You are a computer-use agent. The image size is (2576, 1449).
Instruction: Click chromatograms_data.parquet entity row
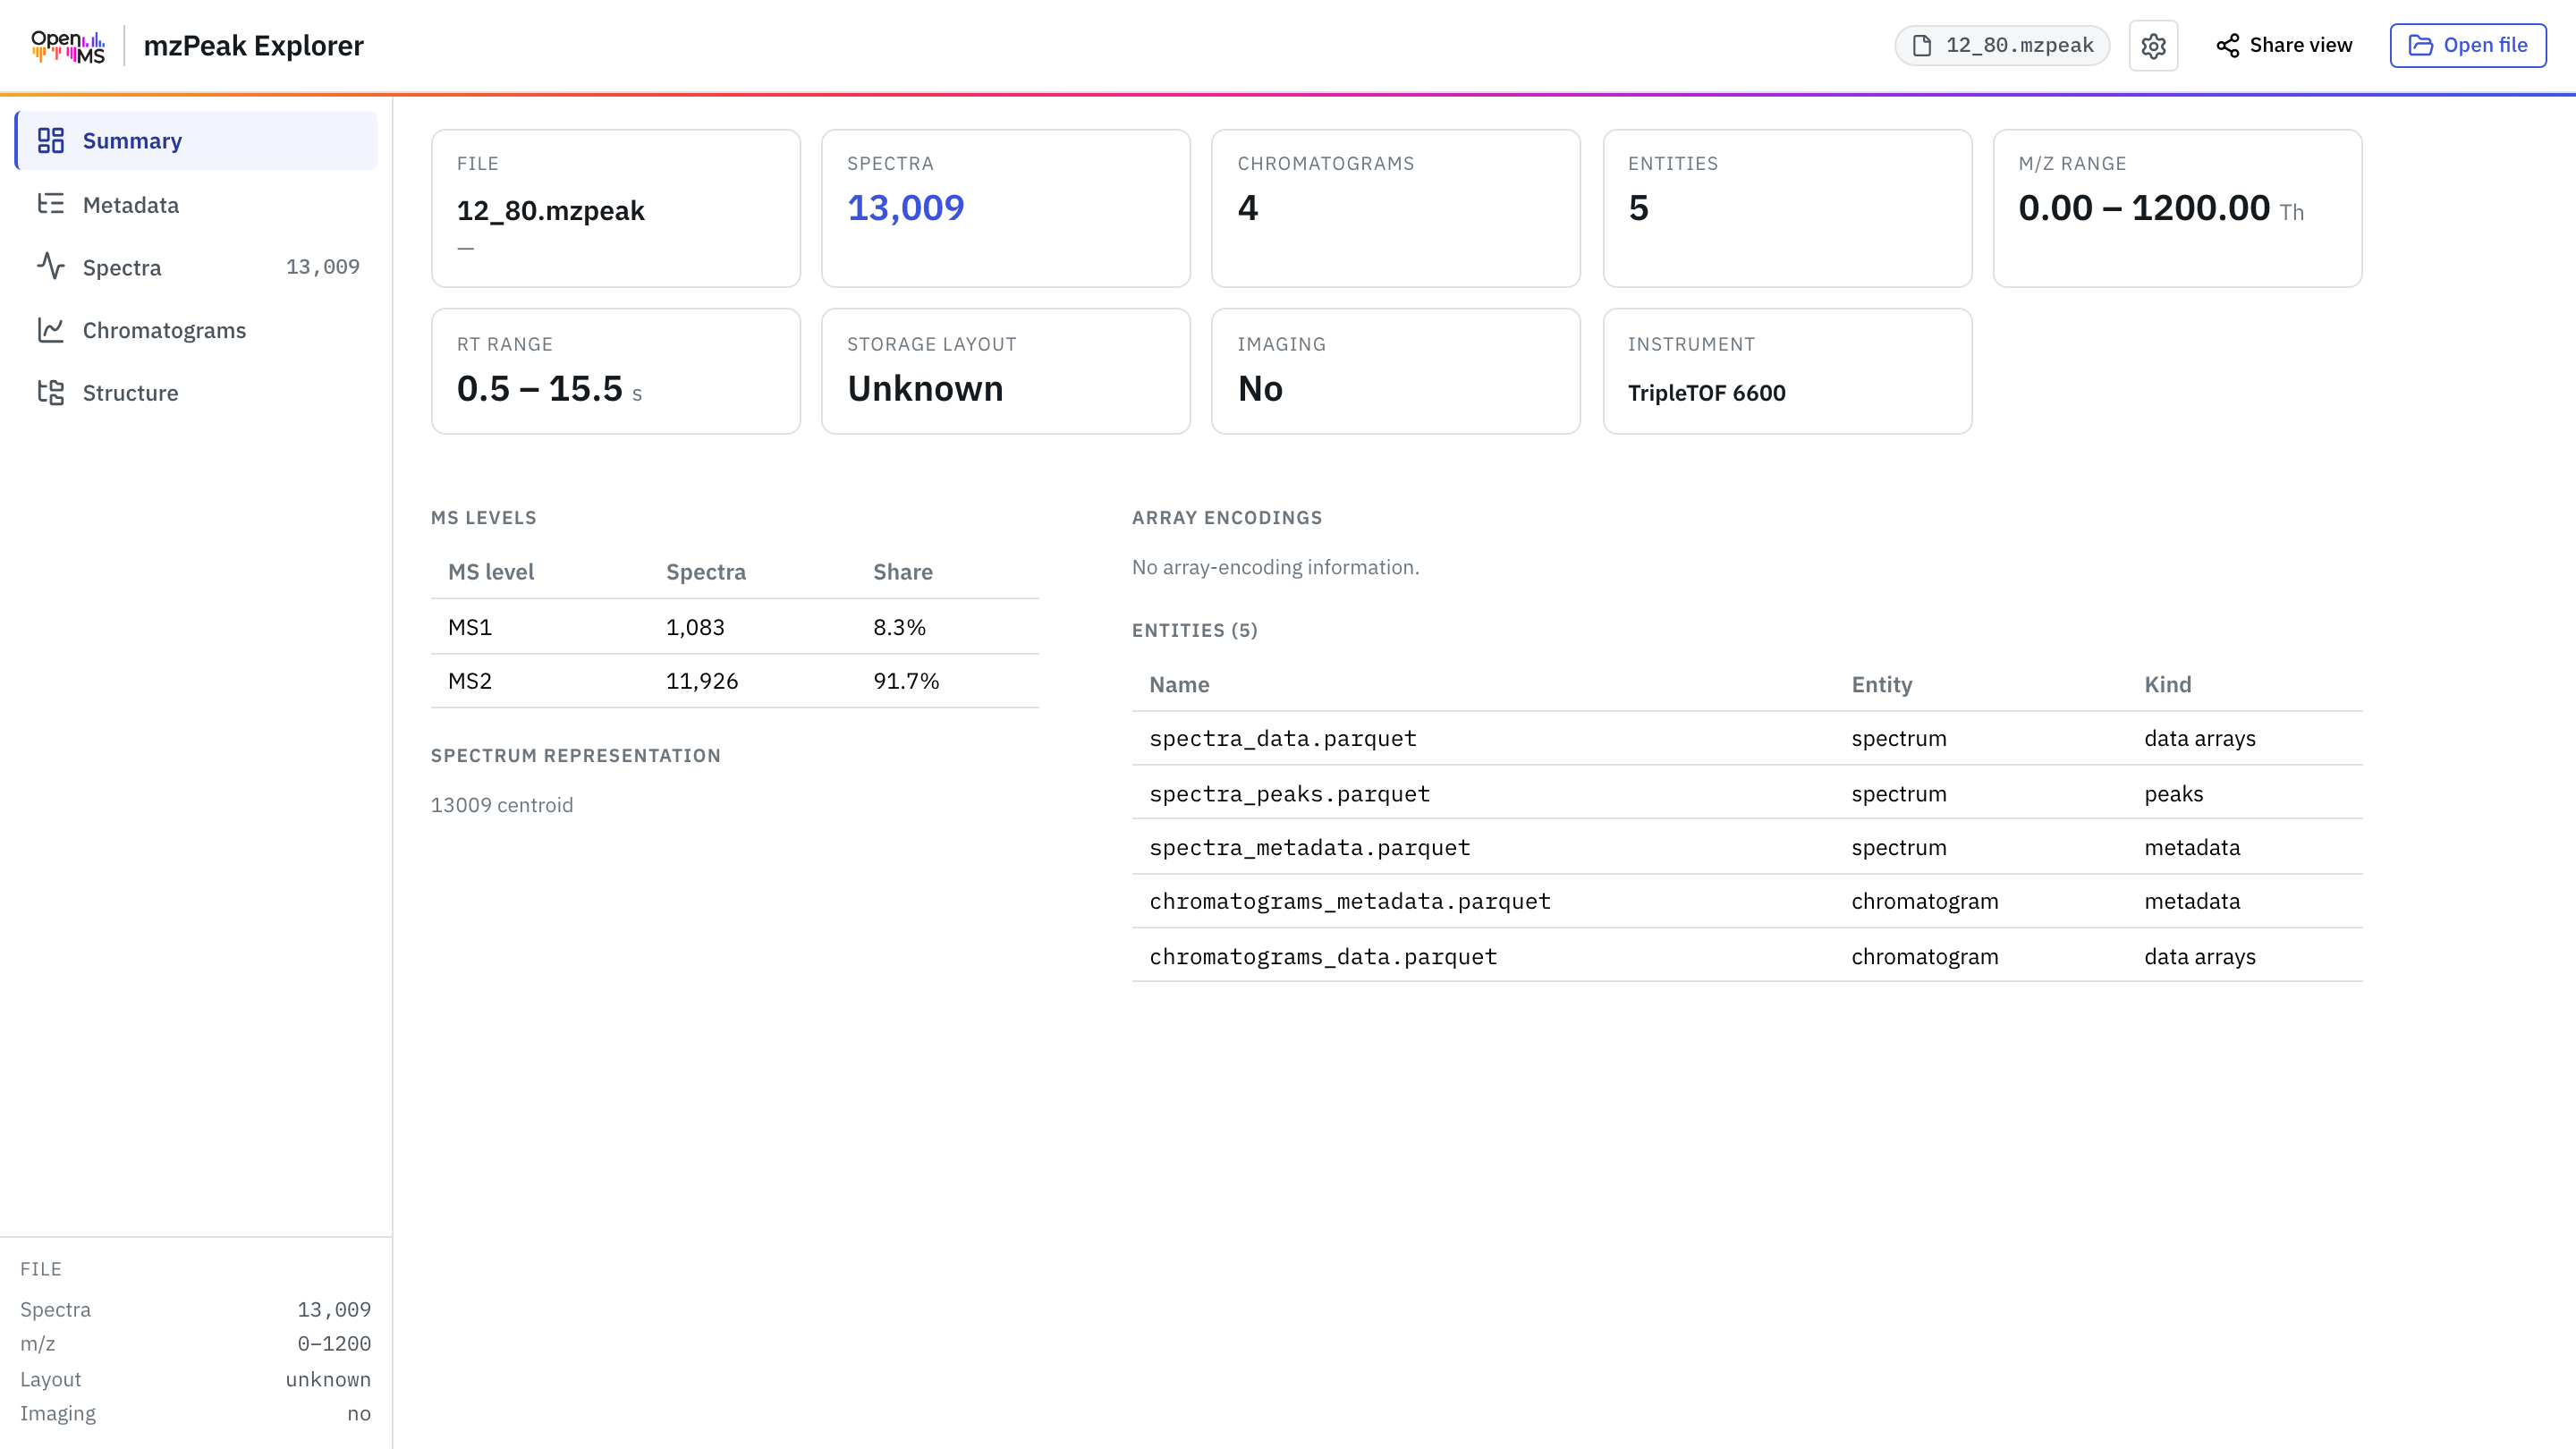click(1747, 956)
